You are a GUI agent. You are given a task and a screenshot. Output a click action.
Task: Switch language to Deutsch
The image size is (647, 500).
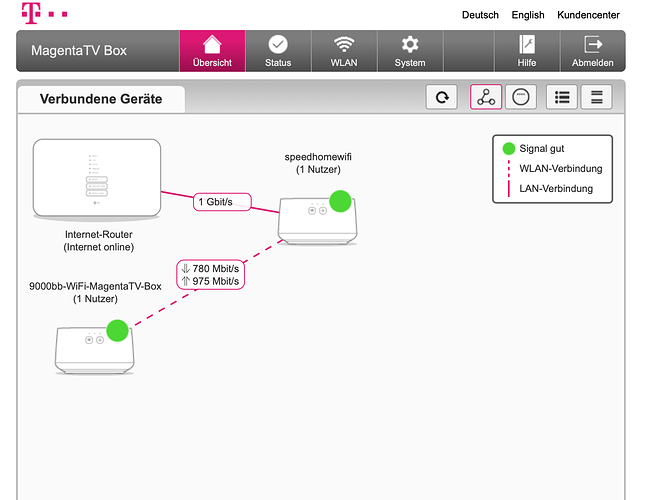point(480,15)
